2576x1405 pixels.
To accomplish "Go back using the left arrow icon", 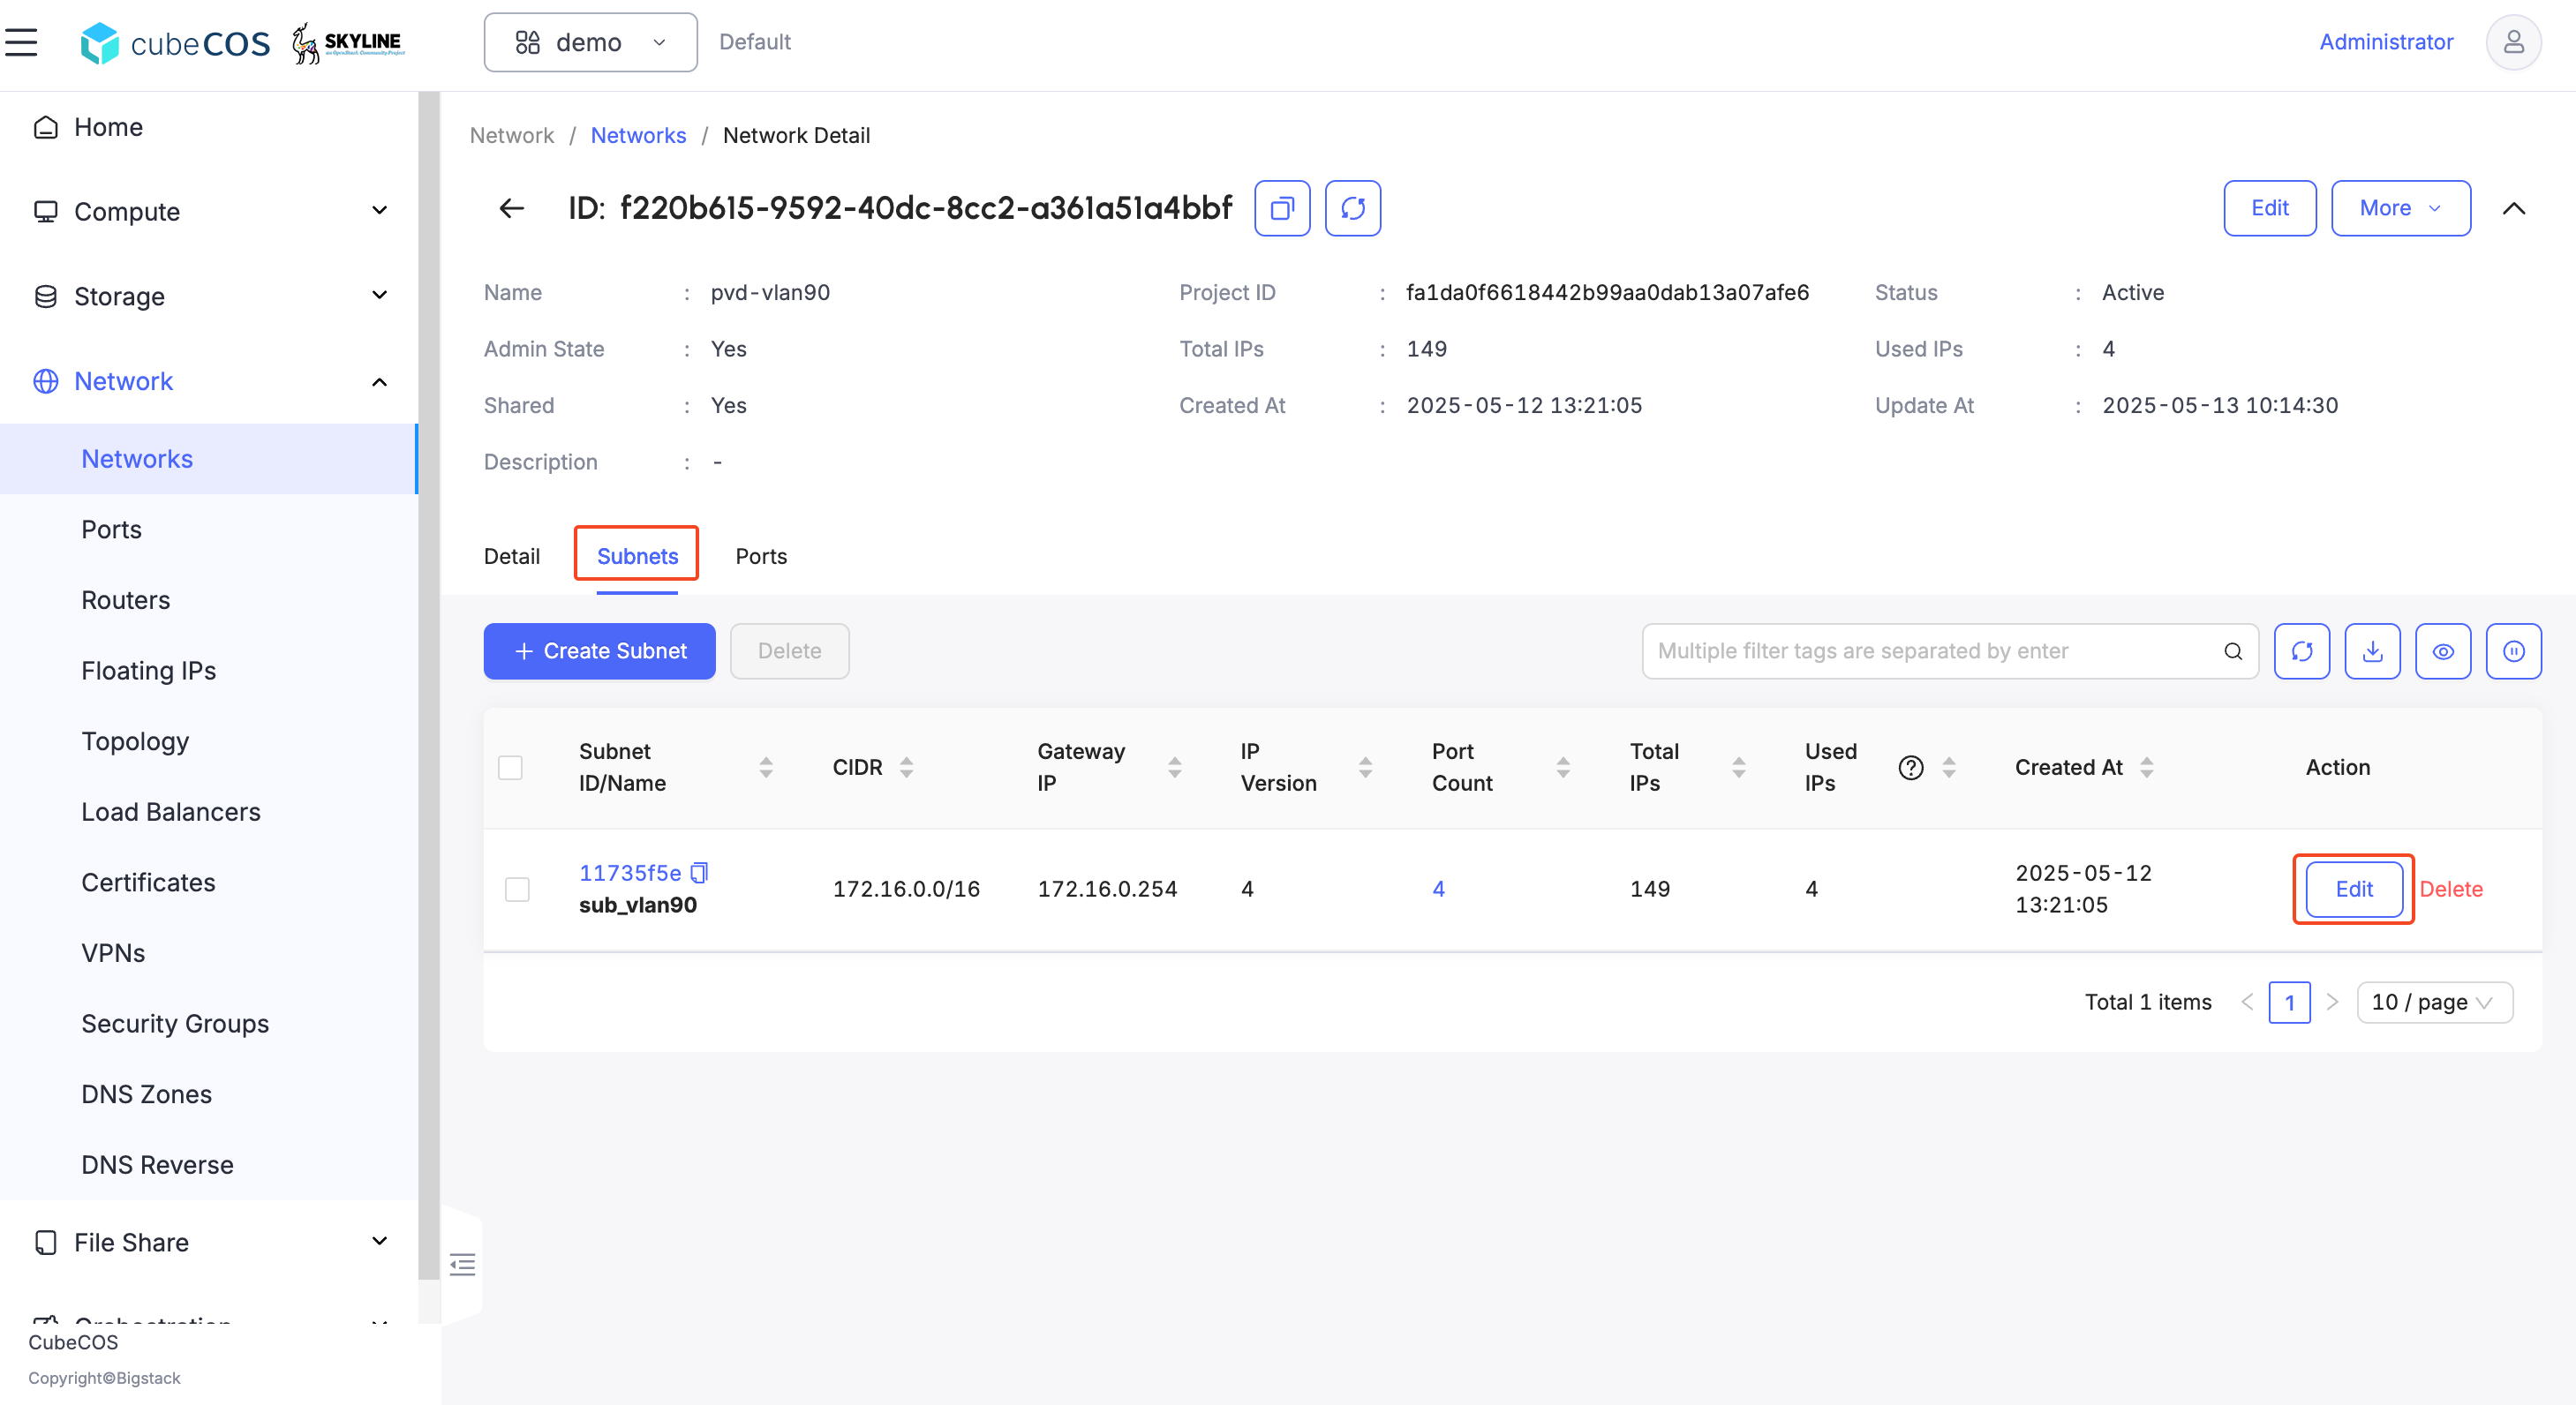I will click(x=512, y=208).
